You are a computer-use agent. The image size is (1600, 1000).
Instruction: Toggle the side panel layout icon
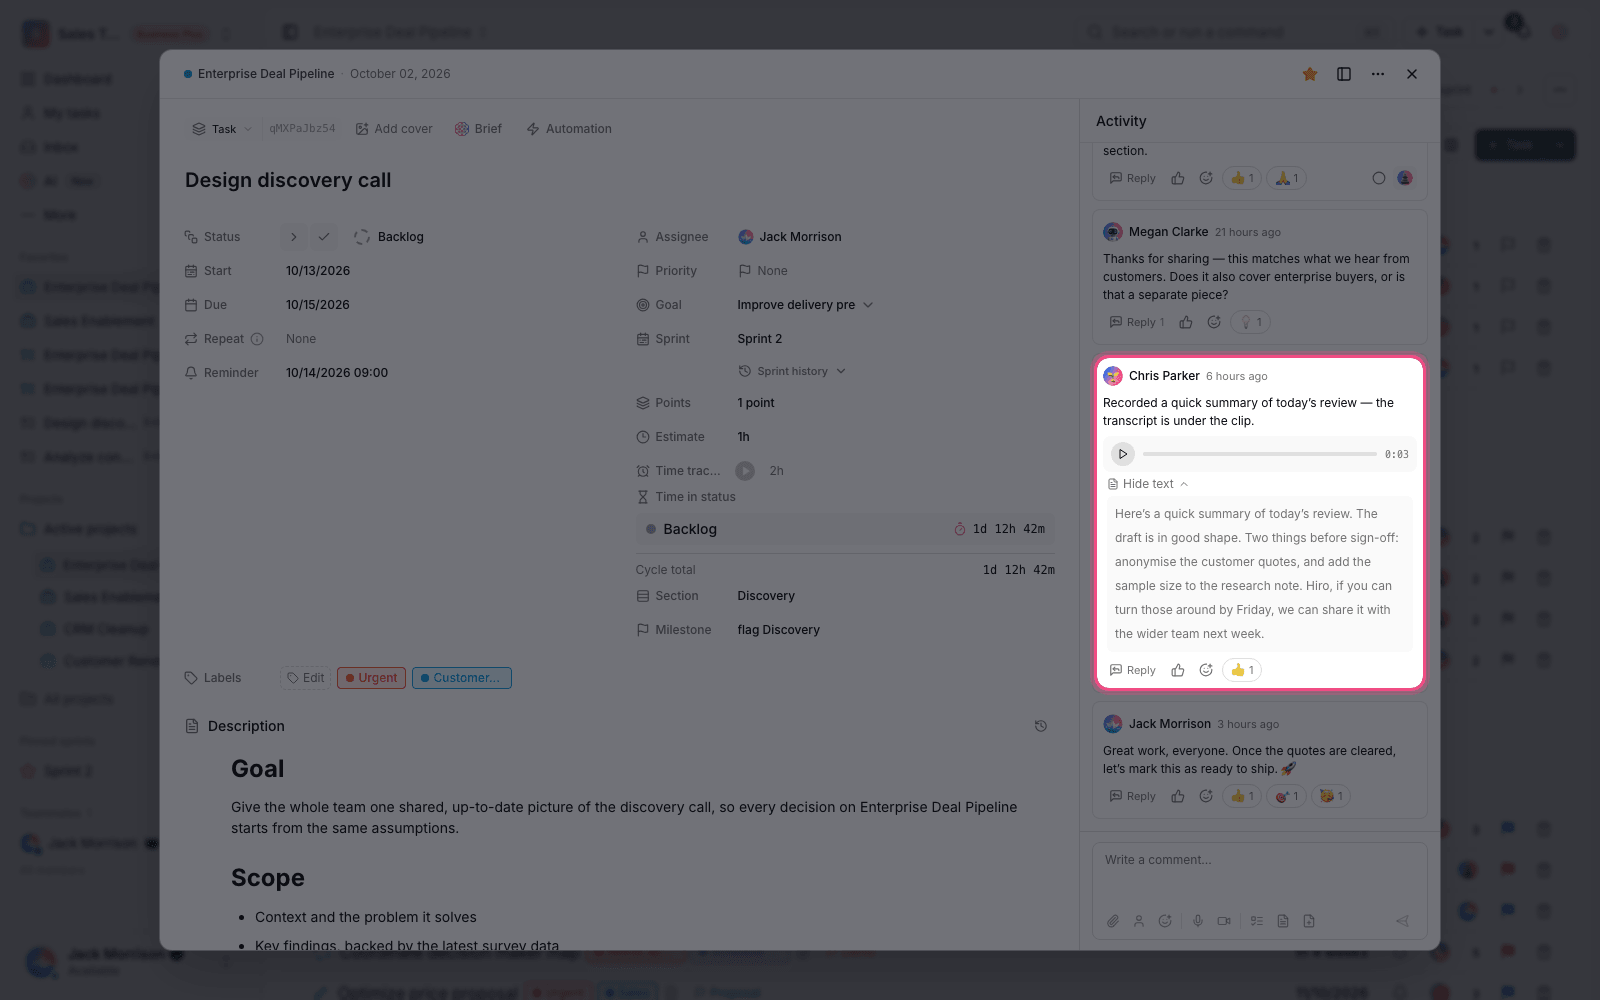[1344, 74]
